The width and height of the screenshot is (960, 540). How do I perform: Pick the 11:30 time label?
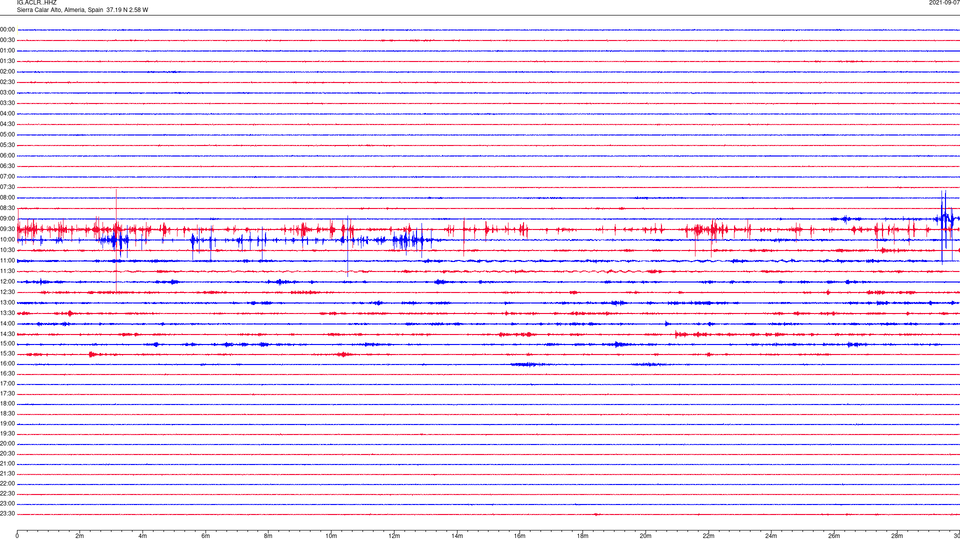click(7, 272)
